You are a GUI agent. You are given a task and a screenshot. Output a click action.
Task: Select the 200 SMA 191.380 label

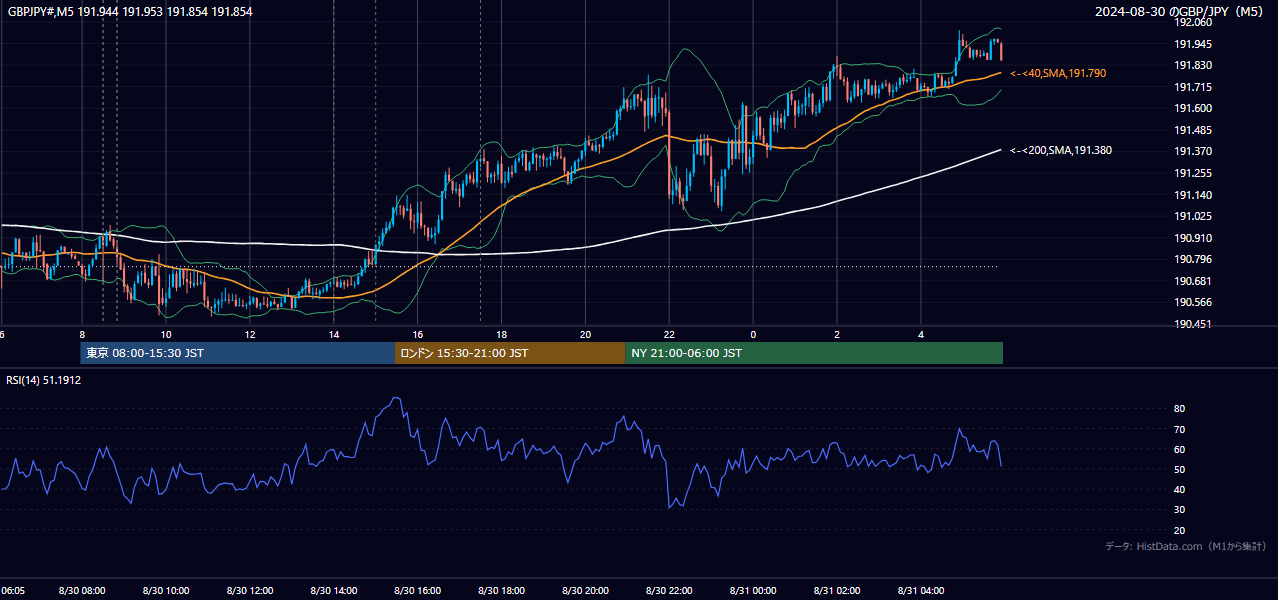[1061, 150]
